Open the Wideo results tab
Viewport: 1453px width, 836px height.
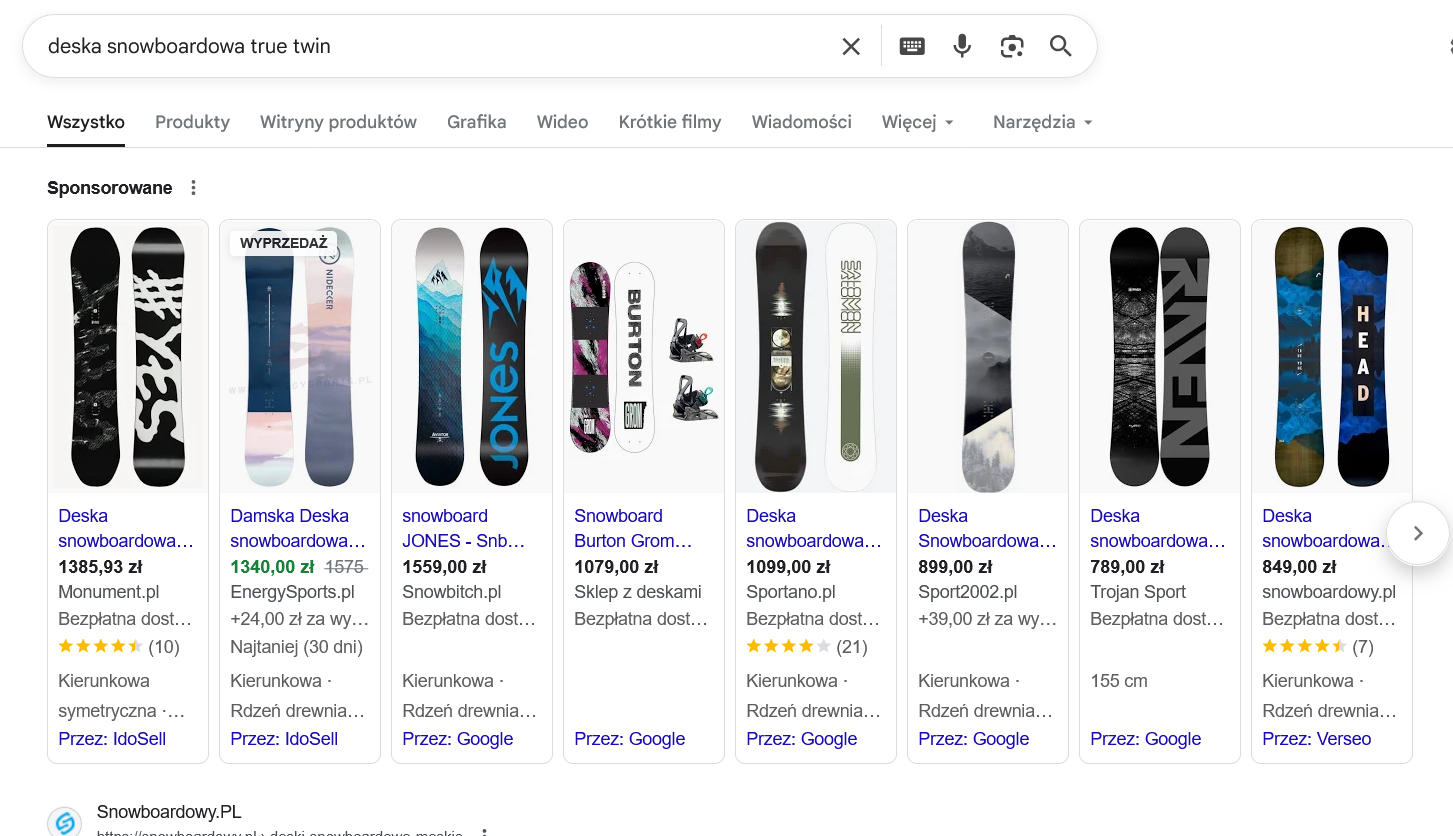pyautogui.click(x=562, y=122)
